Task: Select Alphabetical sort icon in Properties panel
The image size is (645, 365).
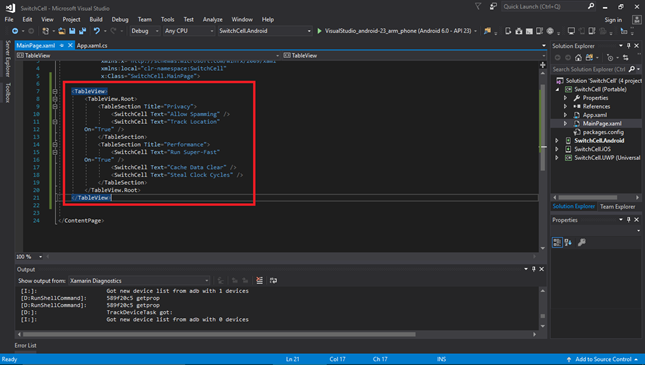Action: [x=568, y=242]
